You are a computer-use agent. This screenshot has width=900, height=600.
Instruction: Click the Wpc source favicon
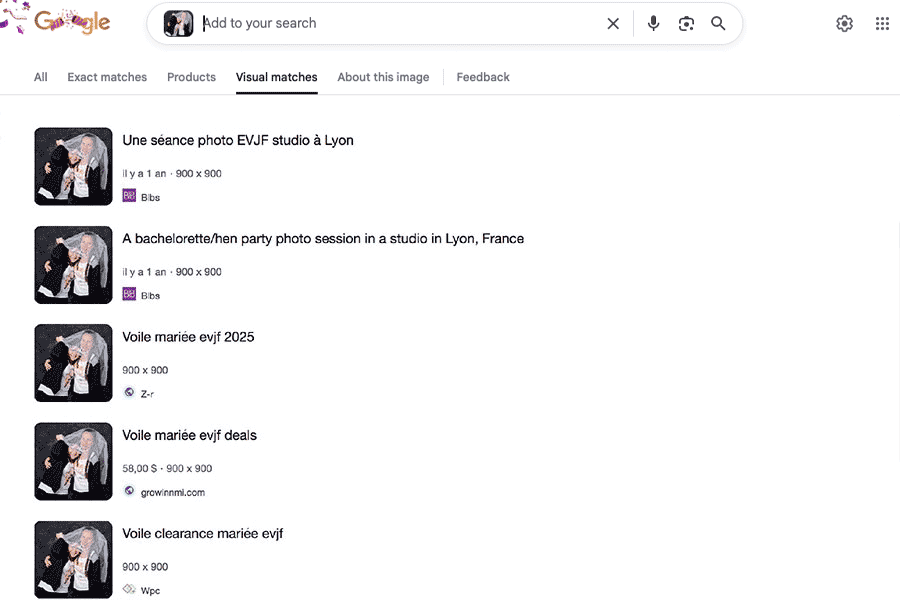(129, 590)
